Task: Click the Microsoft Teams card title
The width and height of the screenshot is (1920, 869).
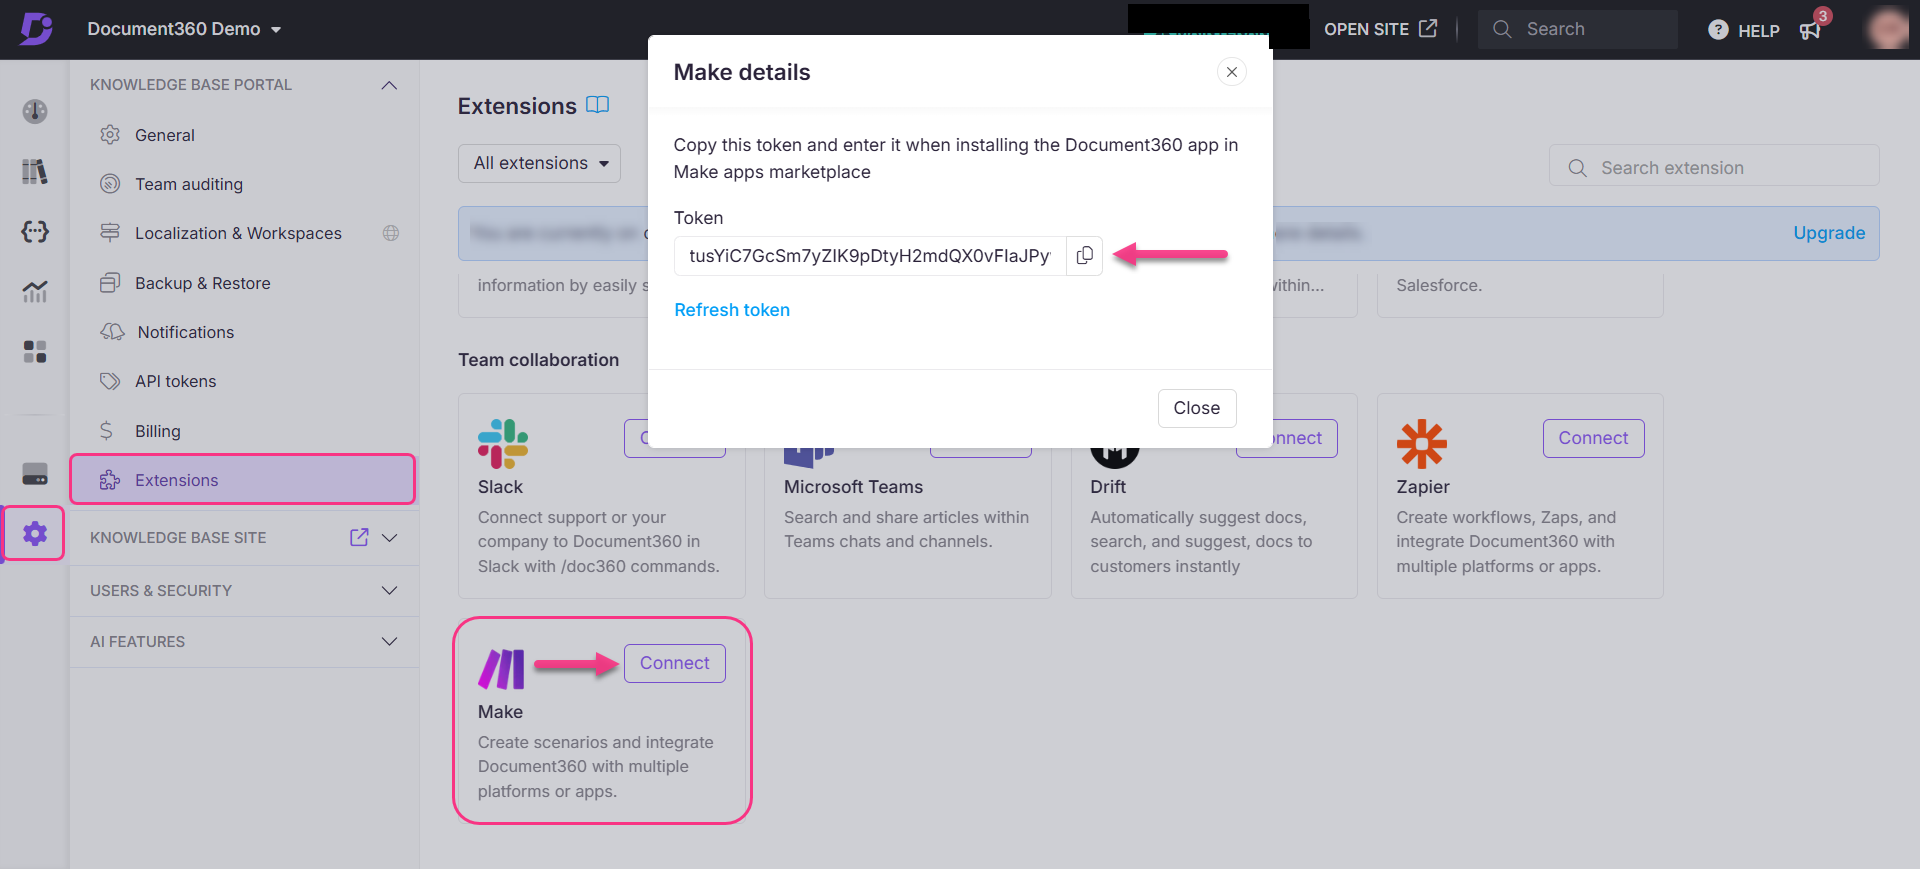Action: point(853,487)
